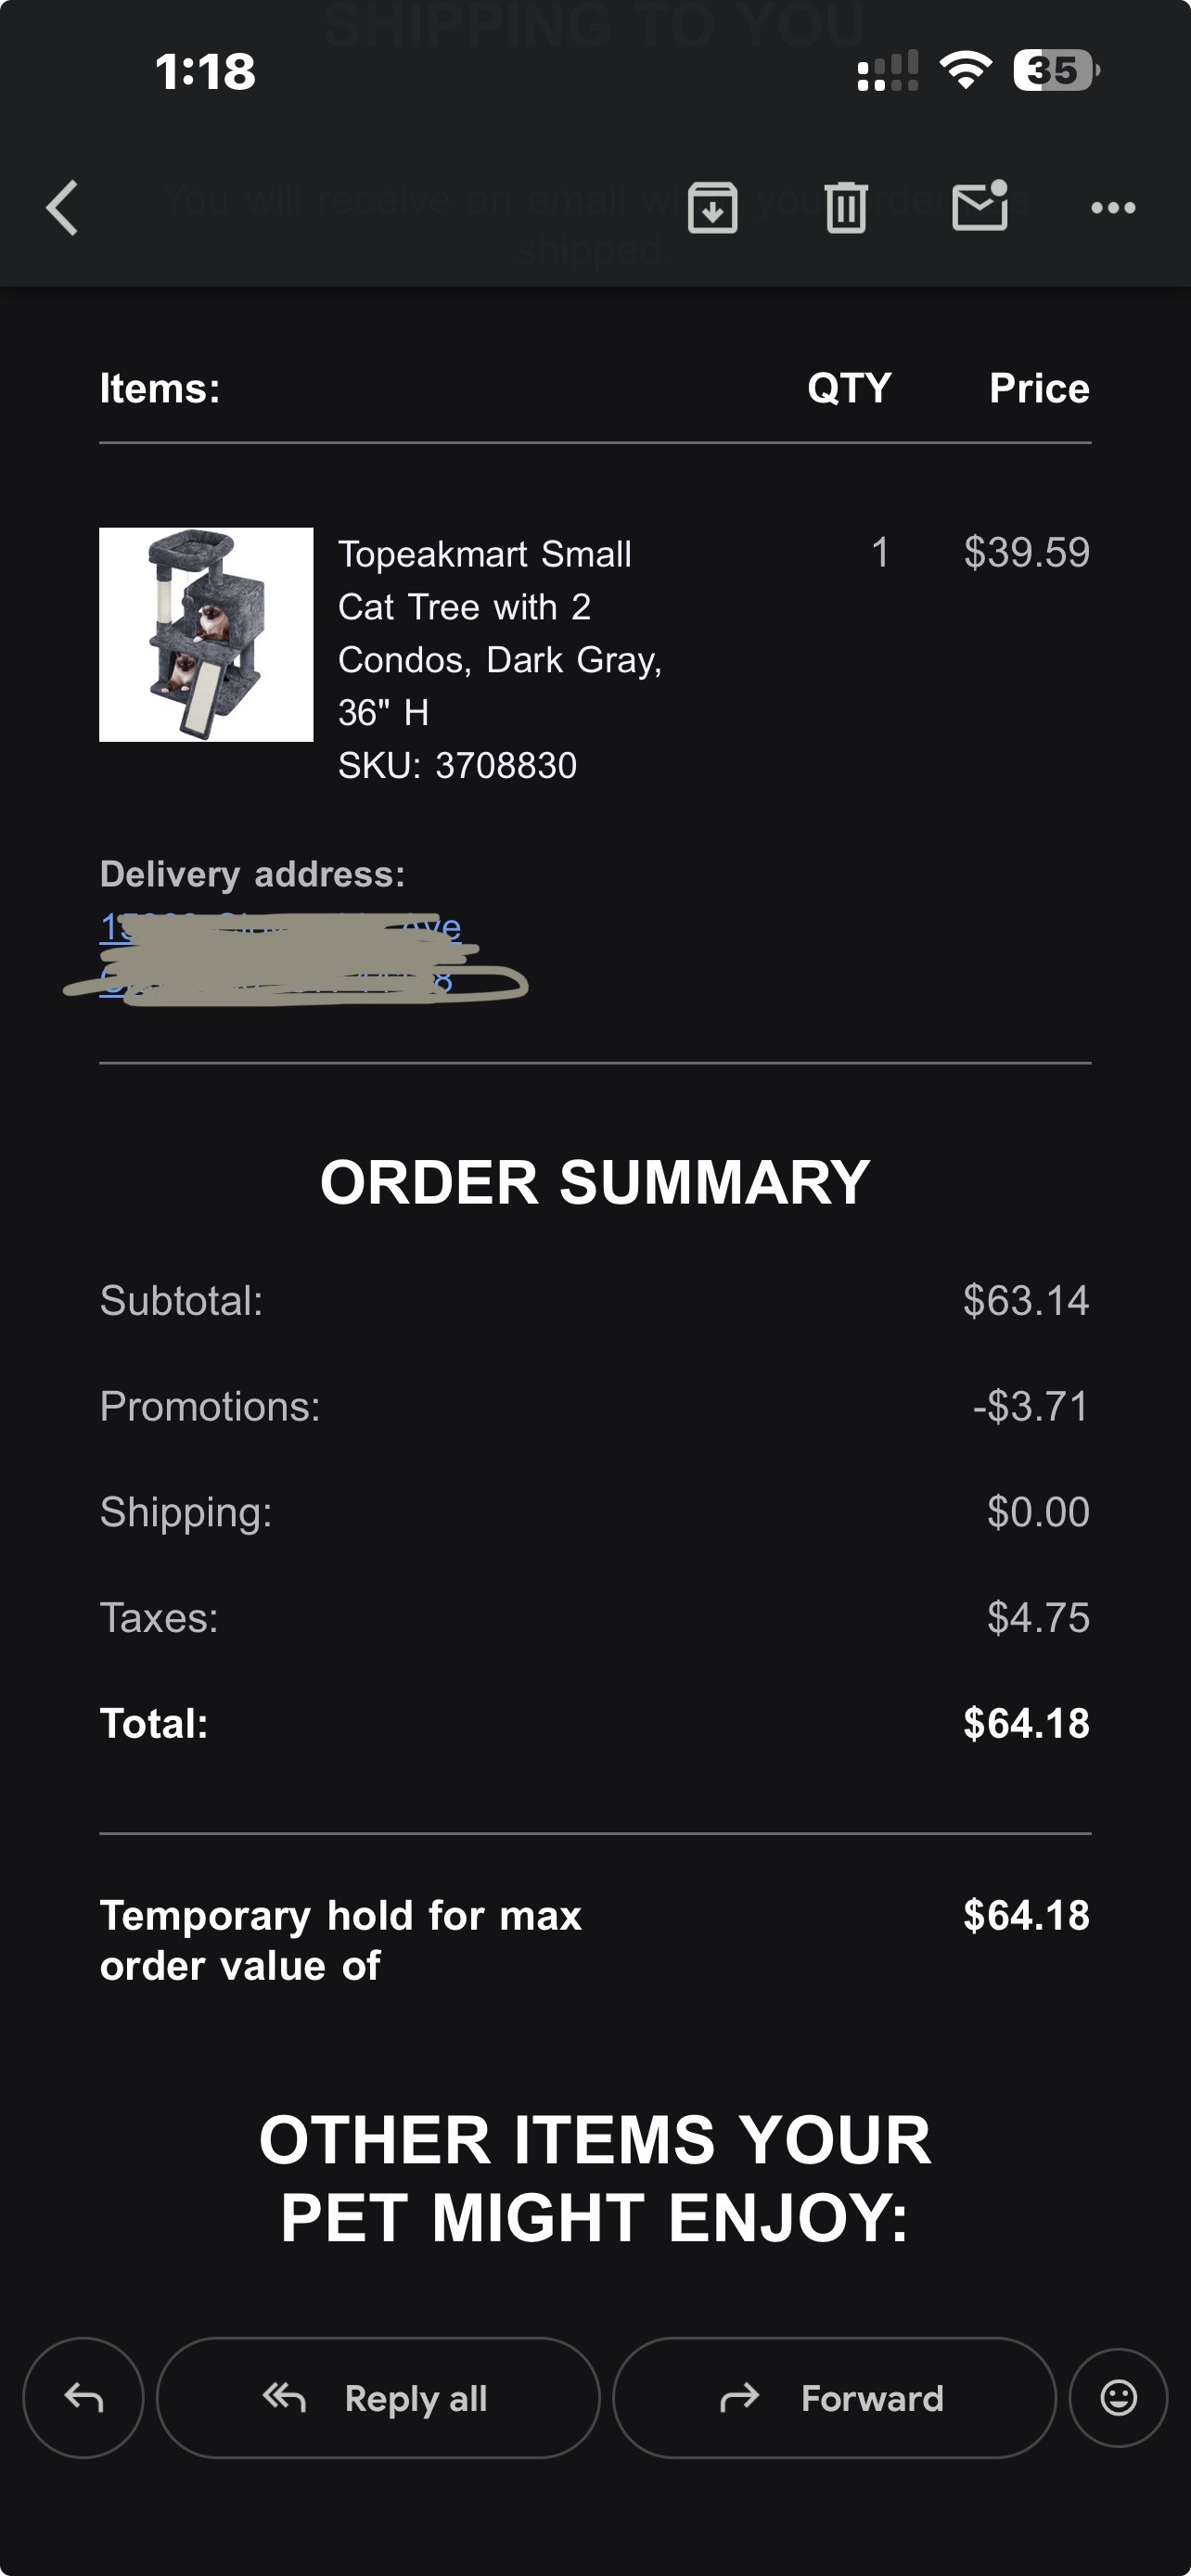Viewport: 1191px width, 2576px height.
Task: Tap the Topeakmart Small Cat Tree item name
Action: 499,633
